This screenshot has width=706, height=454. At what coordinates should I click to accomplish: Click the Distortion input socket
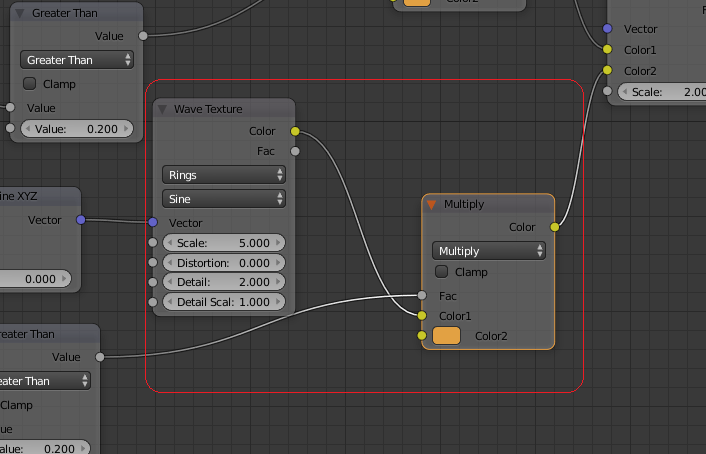point(153,262)
